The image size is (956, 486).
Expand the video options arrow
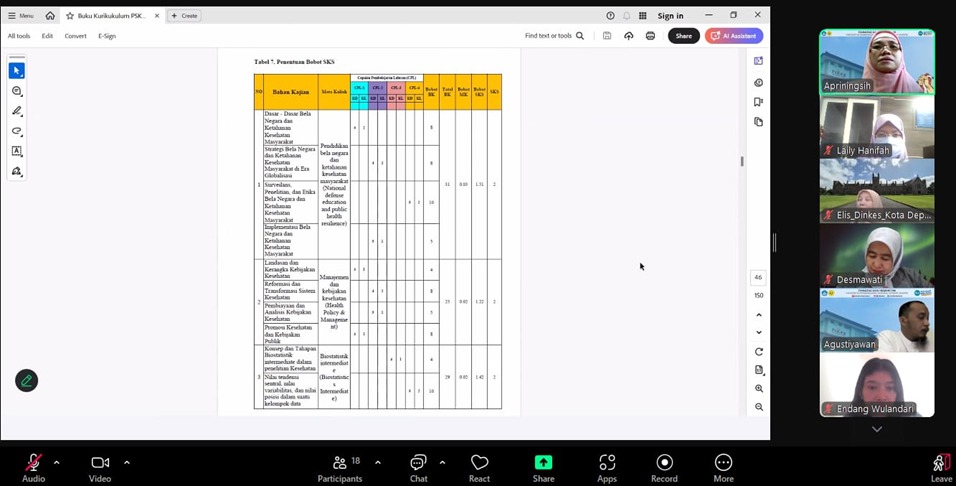point(126,462)
